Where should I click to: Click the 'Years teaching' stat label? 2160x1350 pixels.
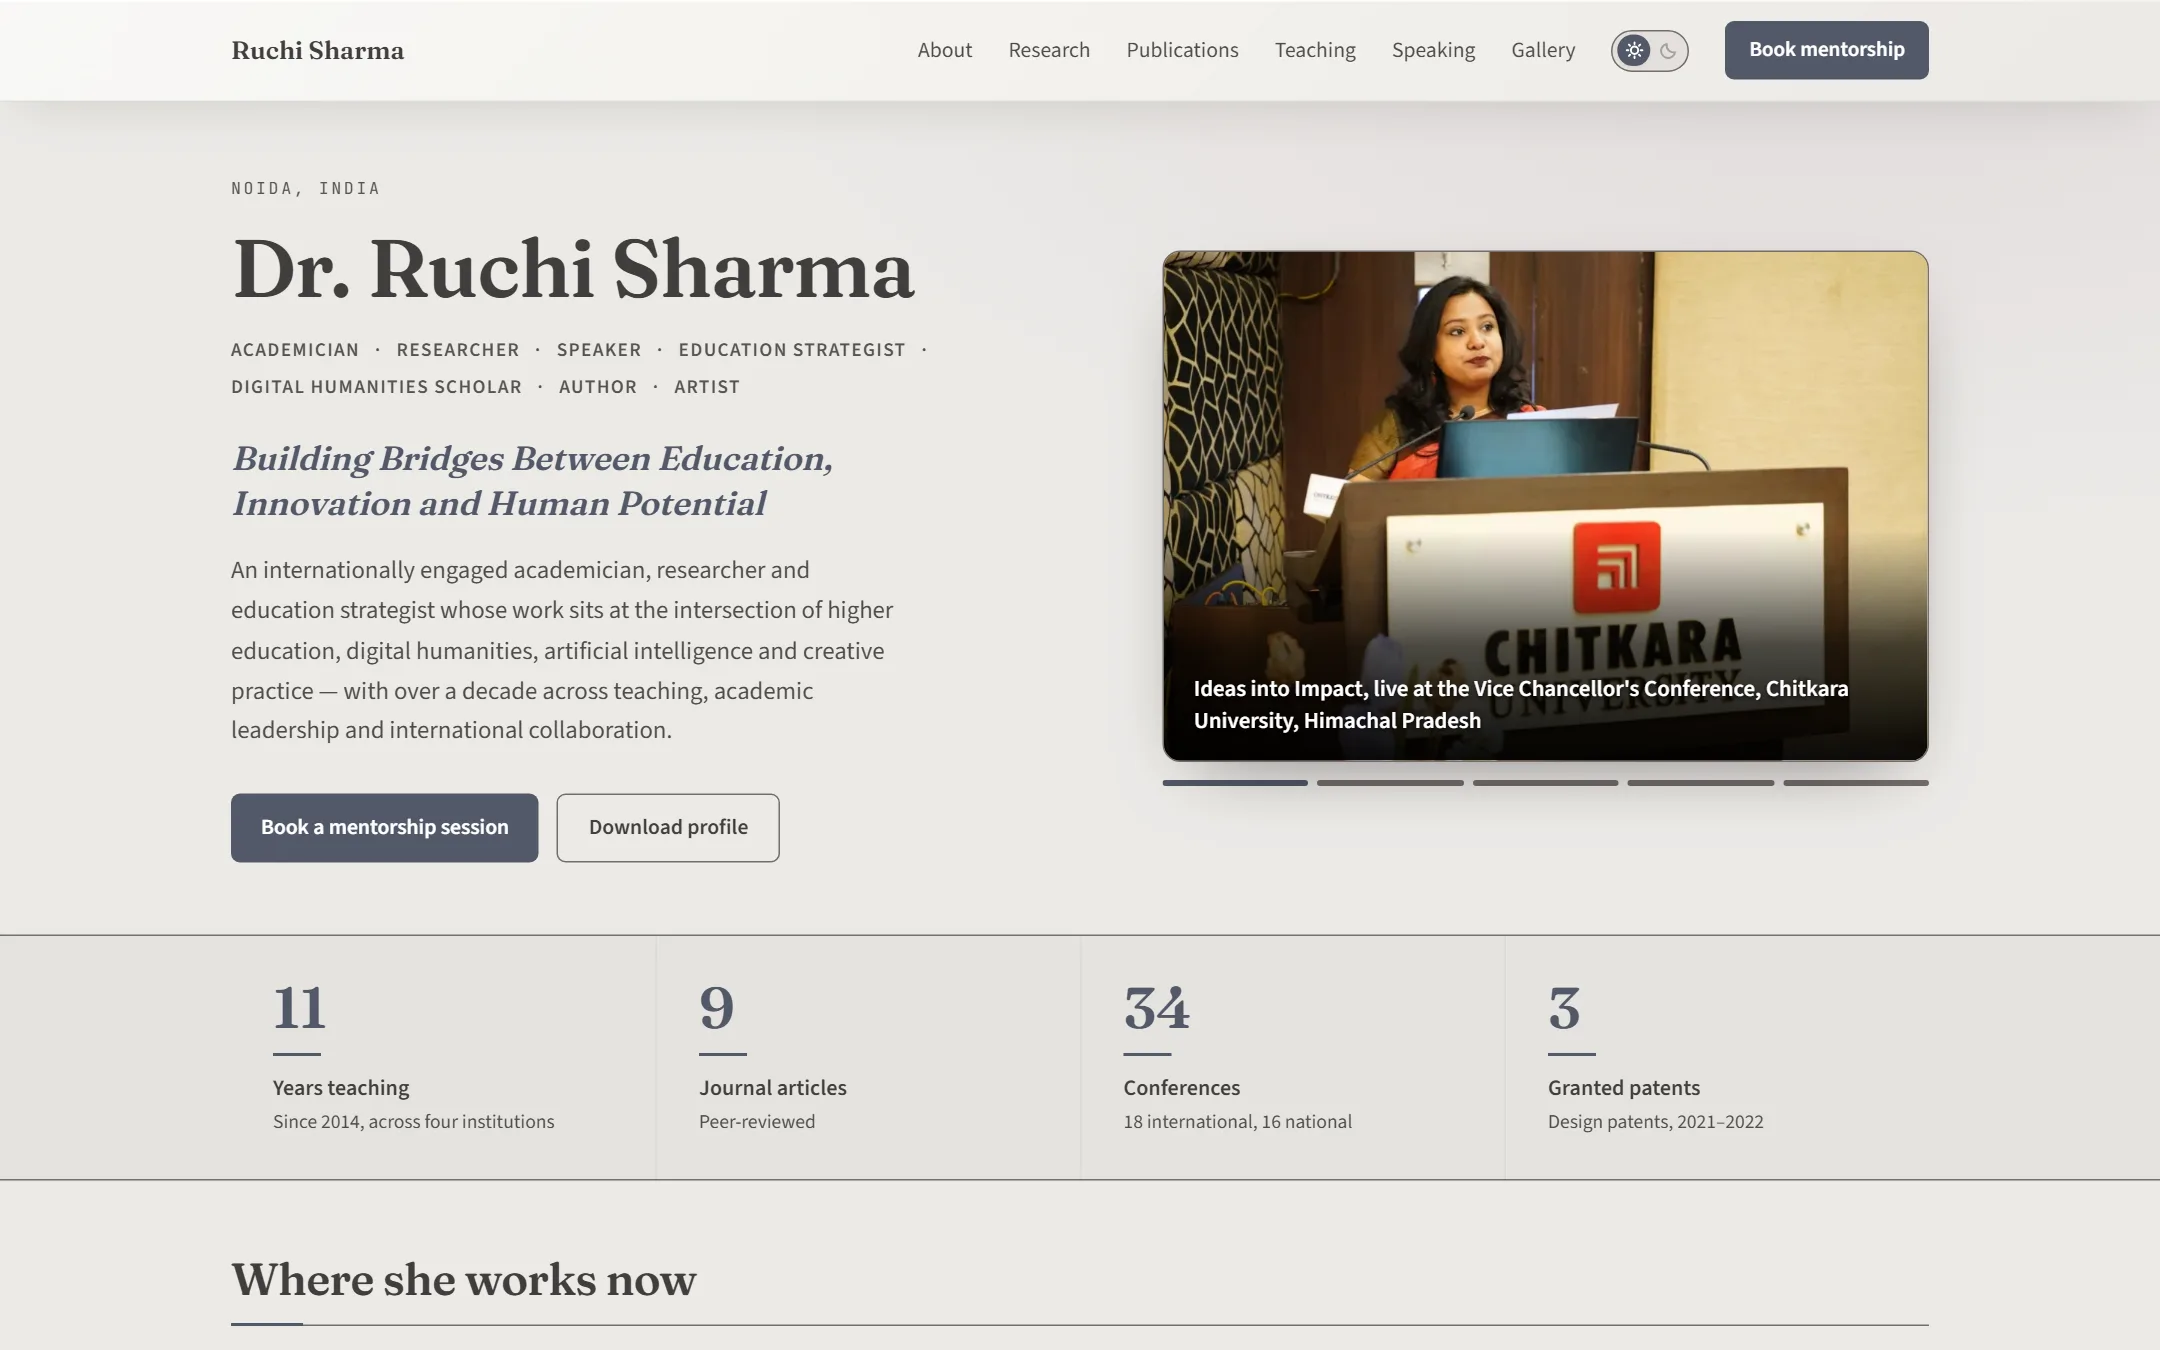tap(341, 1088)
